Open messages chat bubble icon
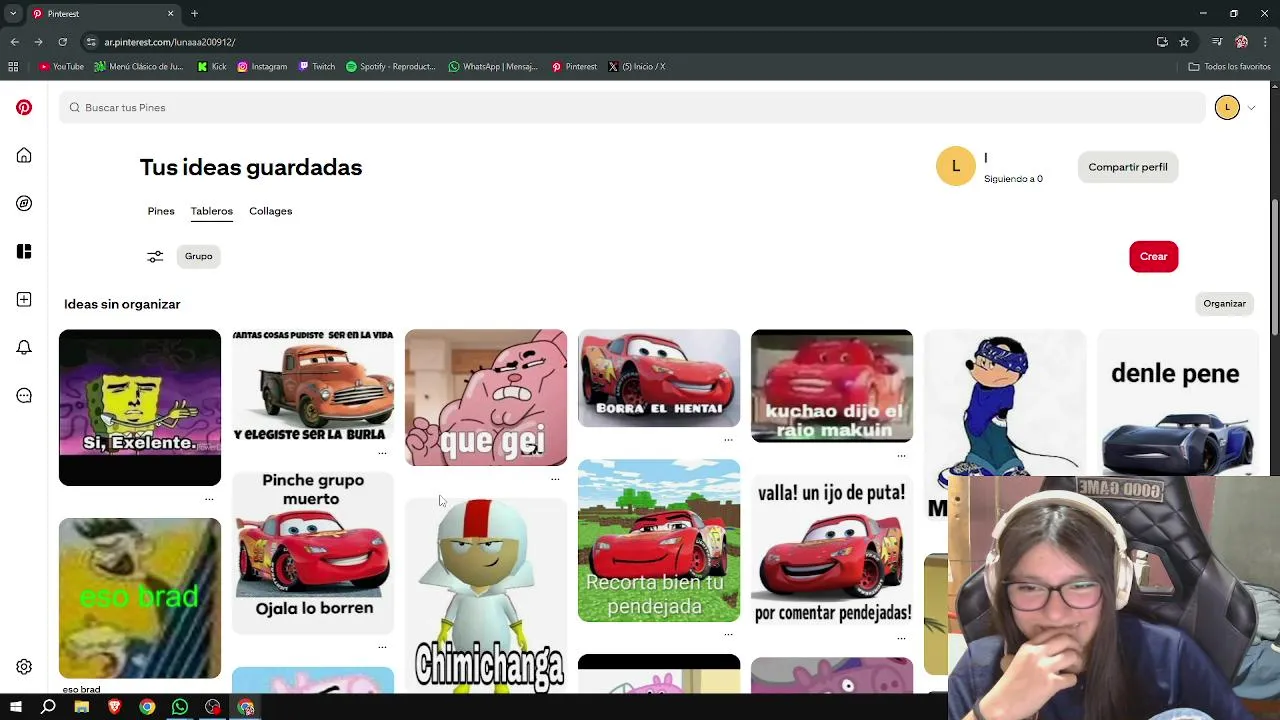1280x720 pixels. (24, 395)
